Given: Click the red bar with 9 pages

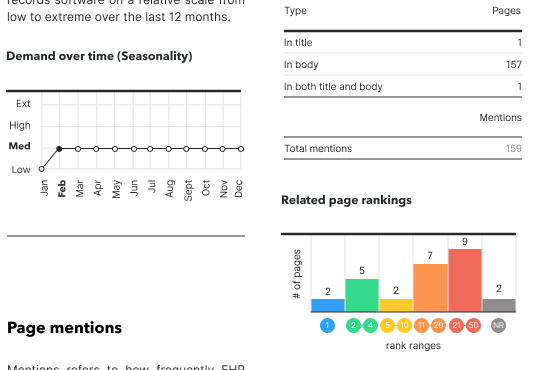Looking at the screenshot, I should point(465,280).
